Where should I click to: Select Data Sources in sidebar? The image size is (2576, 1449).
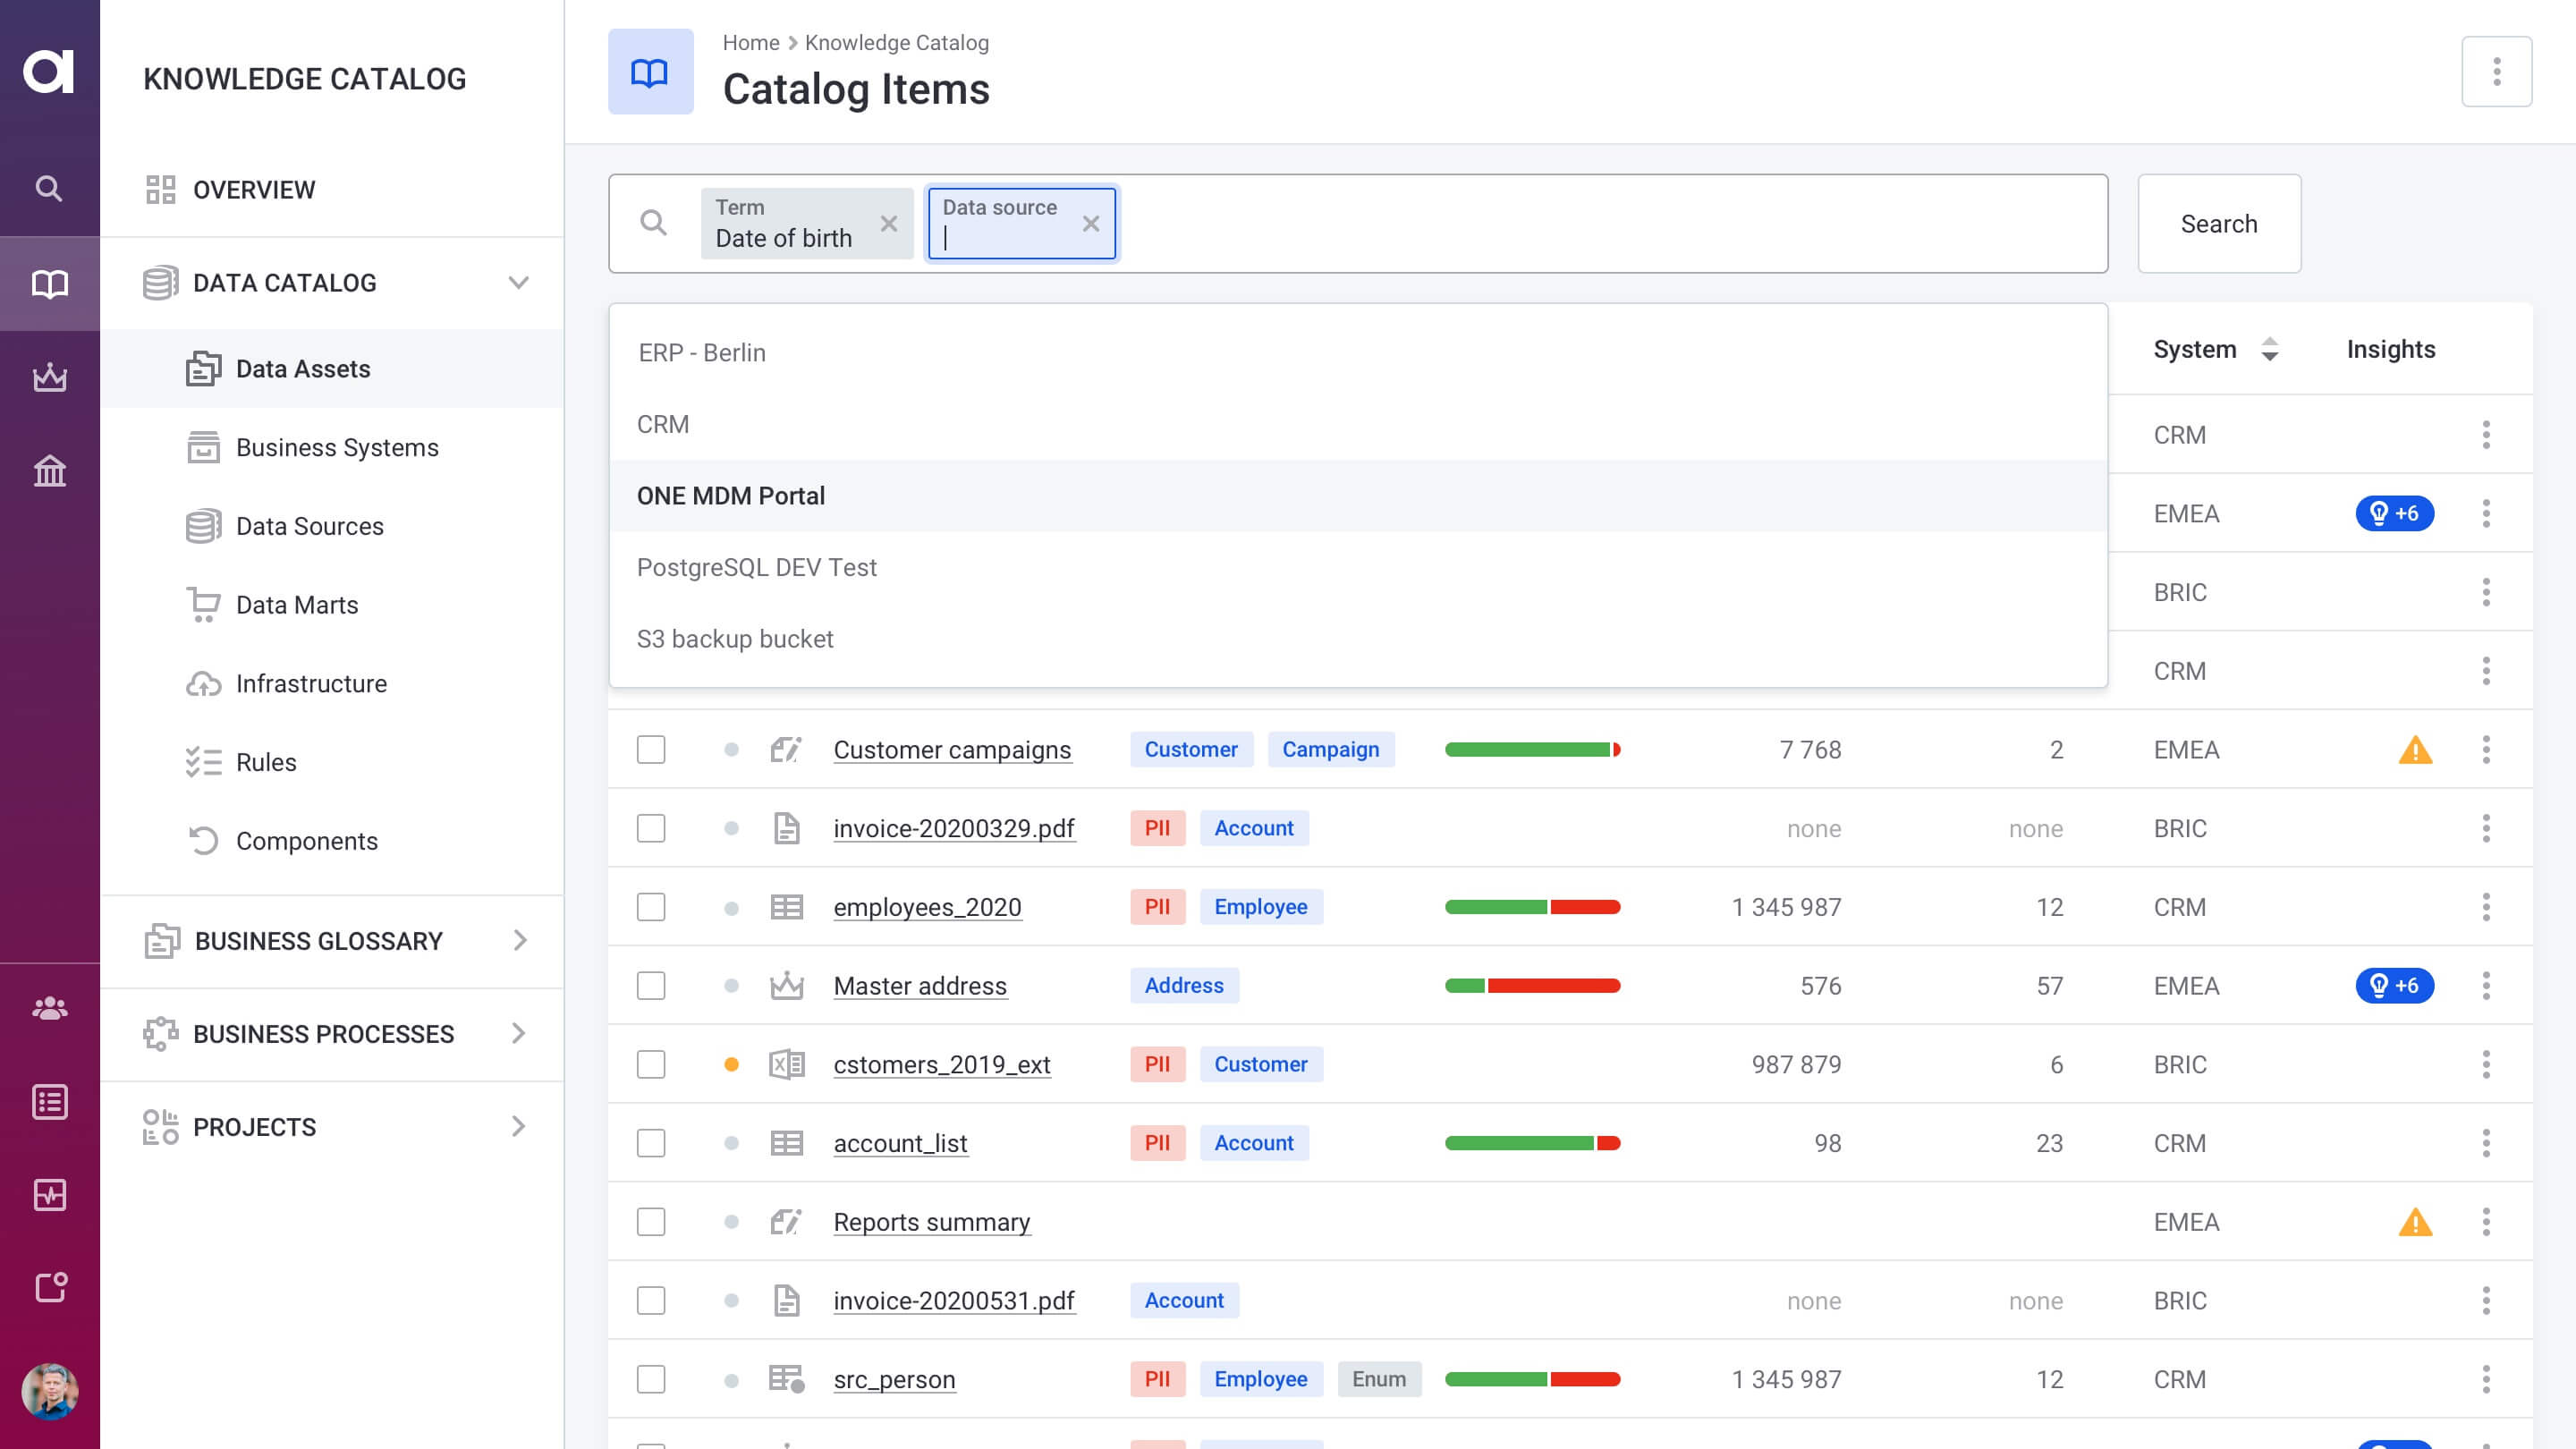(309, 526)
